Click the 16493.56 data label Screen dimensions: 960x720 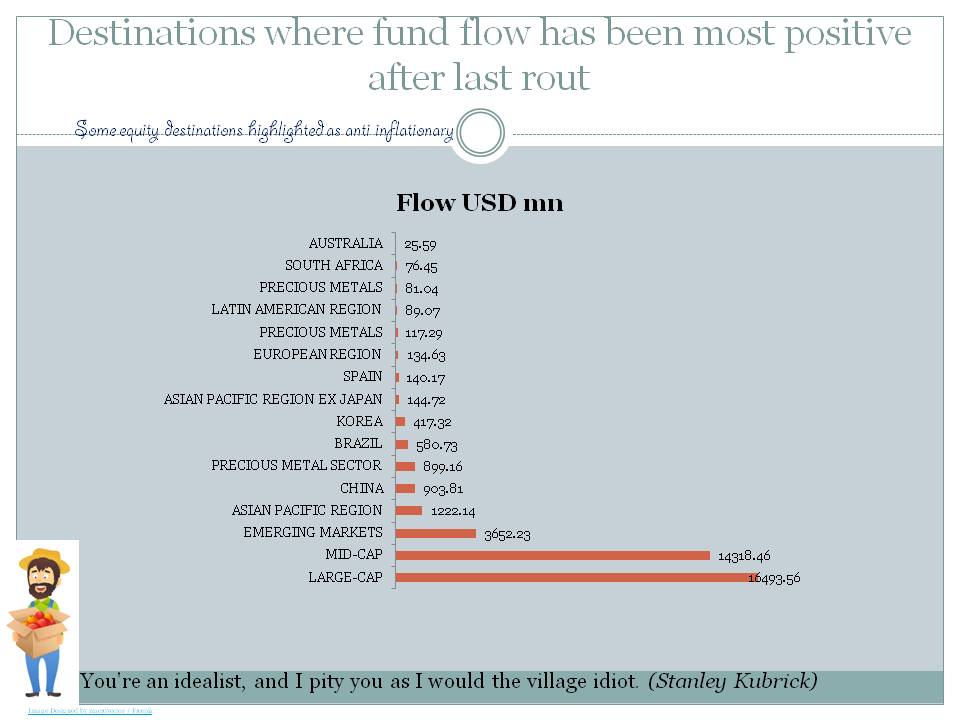pyautogui.click(x=774, y=578)
